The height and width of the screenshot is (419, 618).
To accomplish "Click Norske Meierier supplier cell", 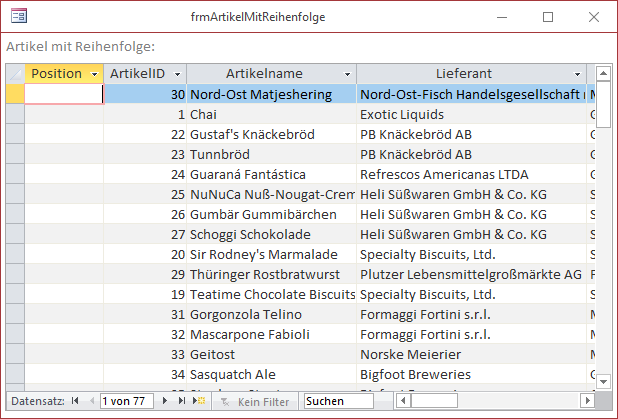I will [x=471, y=354].
